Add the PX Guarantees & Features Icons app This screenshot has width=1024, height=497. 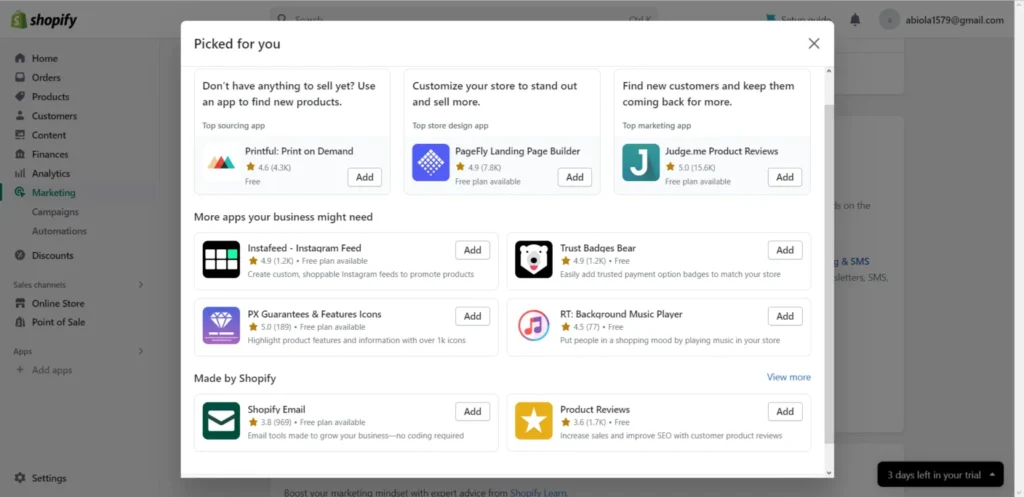pyautogui.click(x=473, y=316)
